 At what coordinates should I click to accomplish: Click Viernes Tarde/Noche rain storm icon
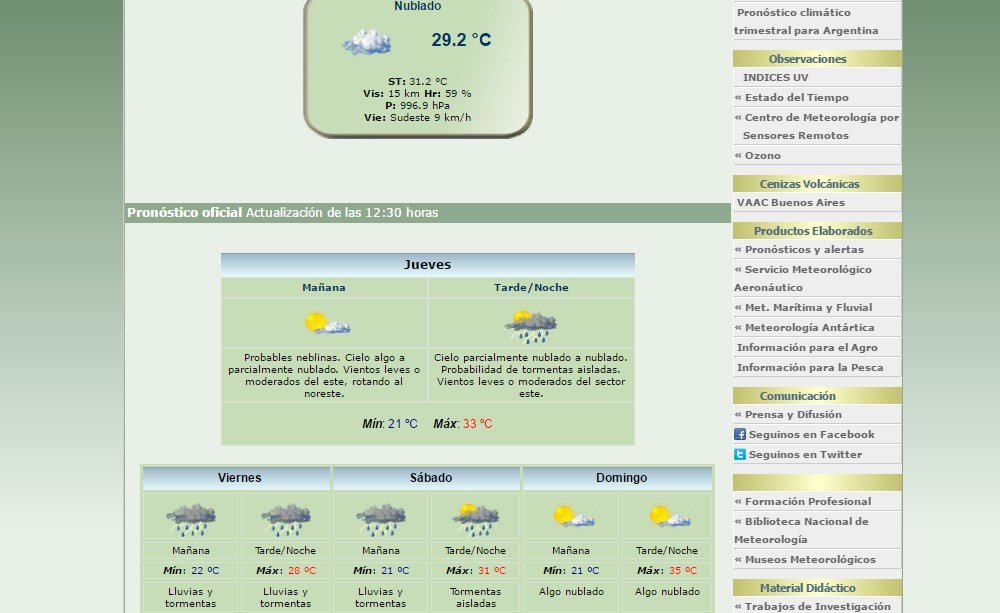[285, 518]
